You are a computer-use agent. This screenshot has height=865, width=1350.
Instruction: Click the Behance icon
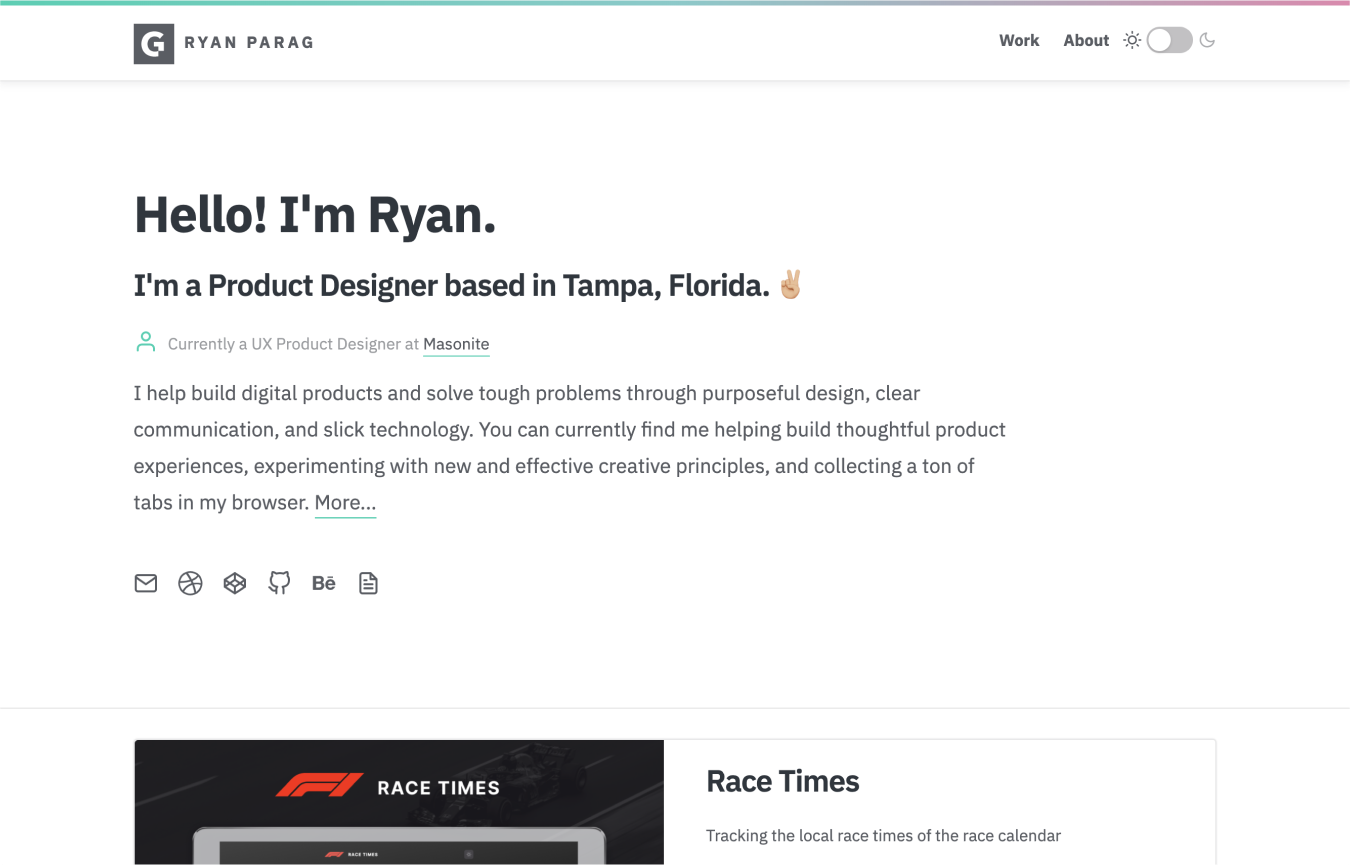coord(323,583)
